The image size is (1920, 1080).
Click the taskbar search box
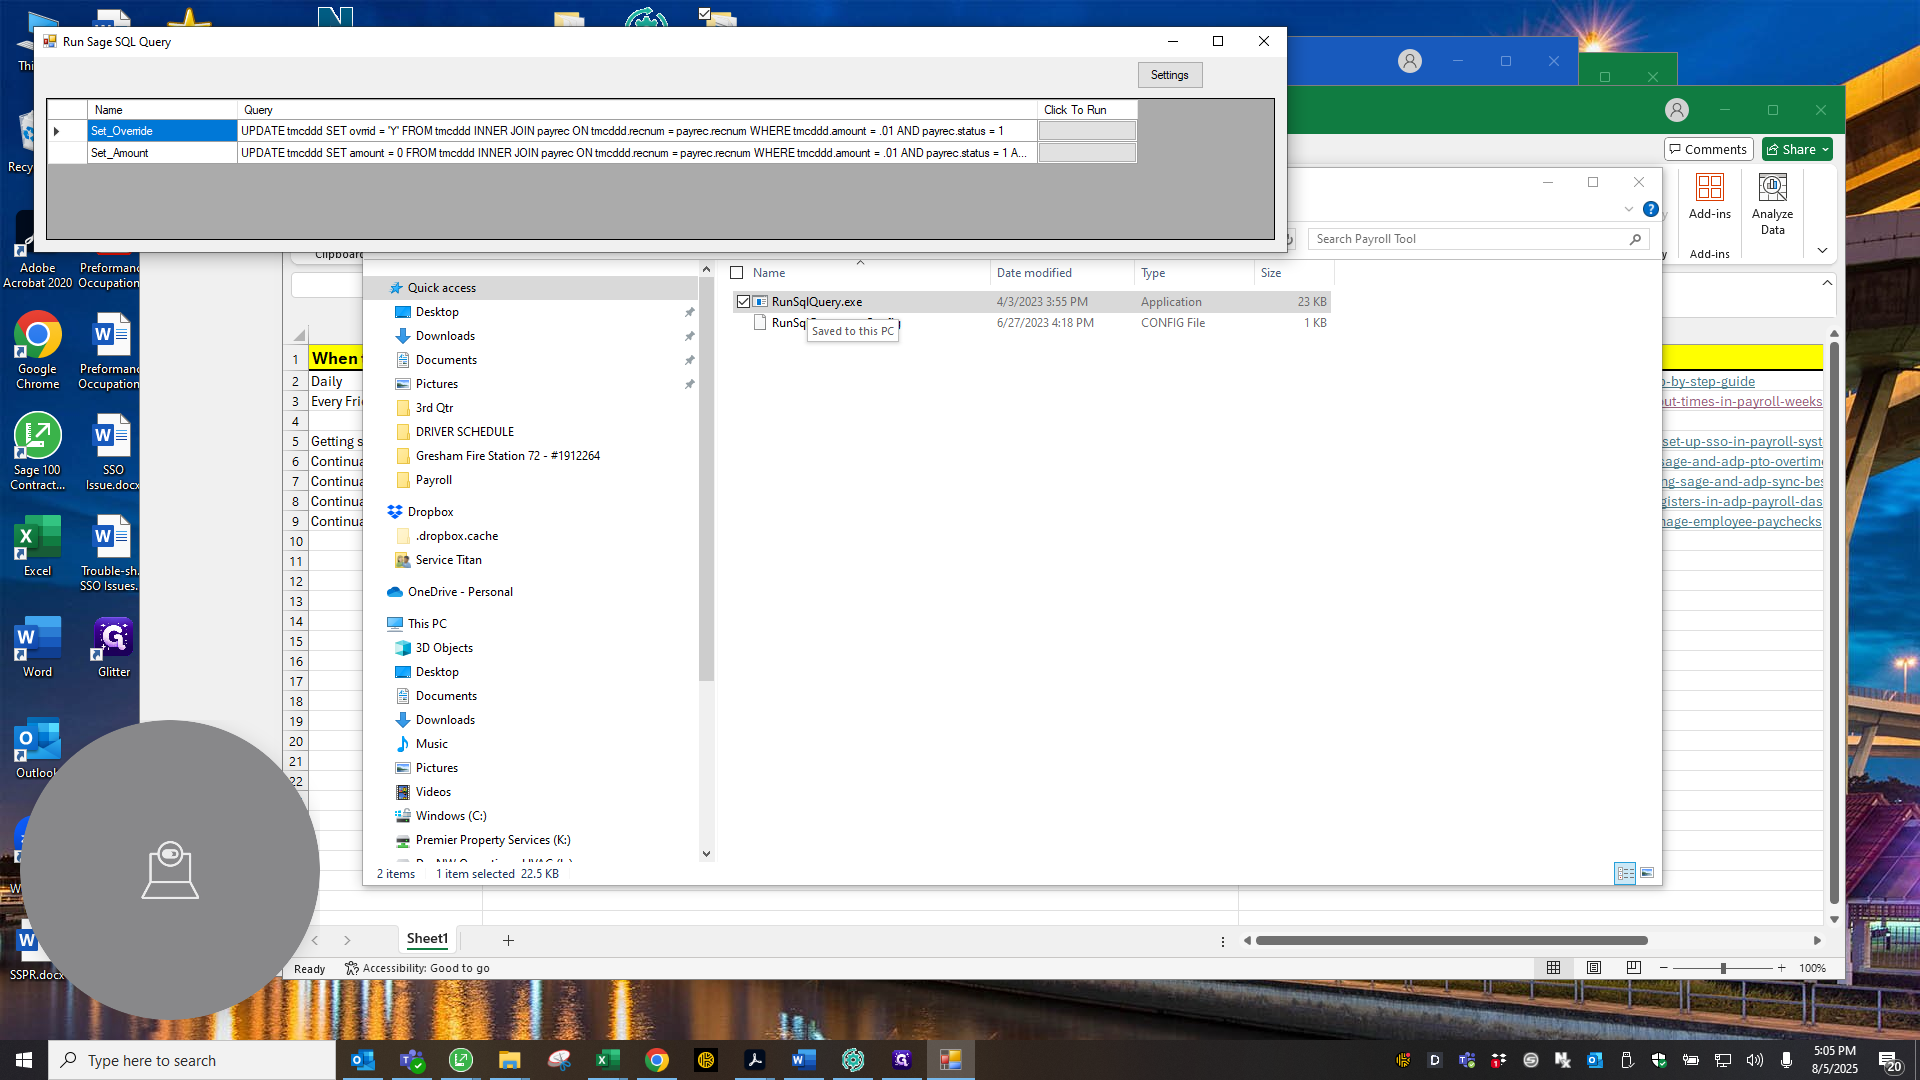(192, 1060)
